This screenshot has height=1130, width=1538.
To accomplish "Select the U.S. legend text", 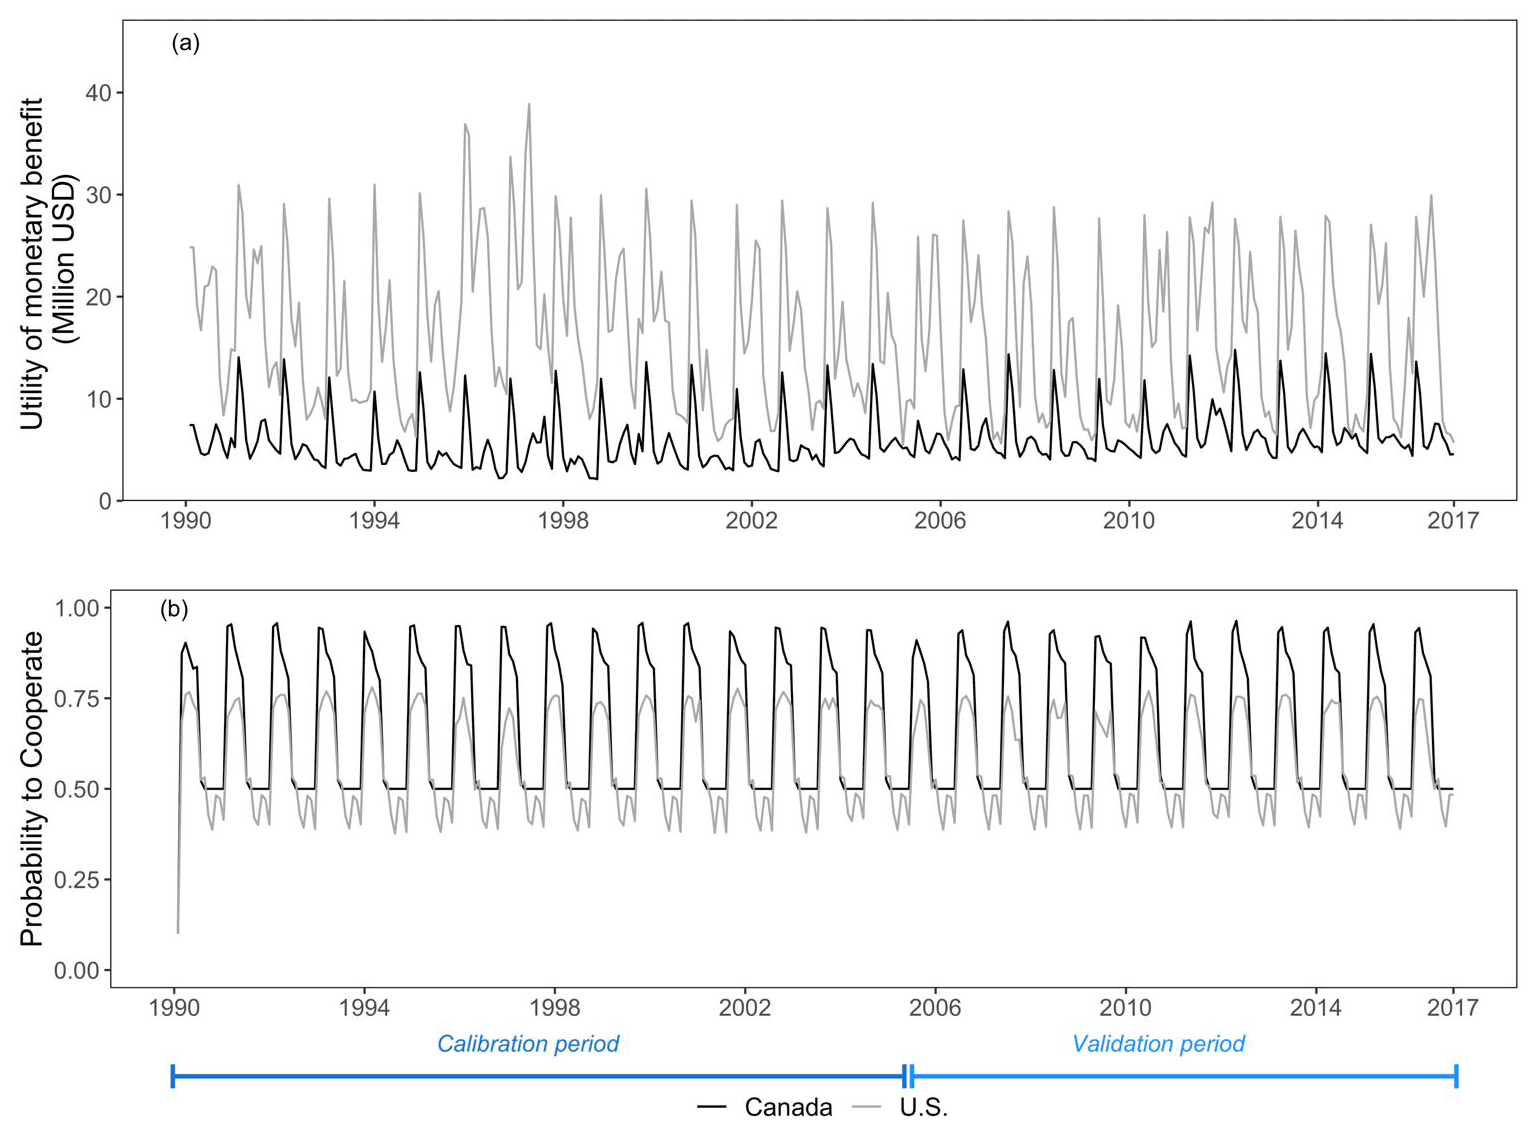I will click(x=923, y=1107).
